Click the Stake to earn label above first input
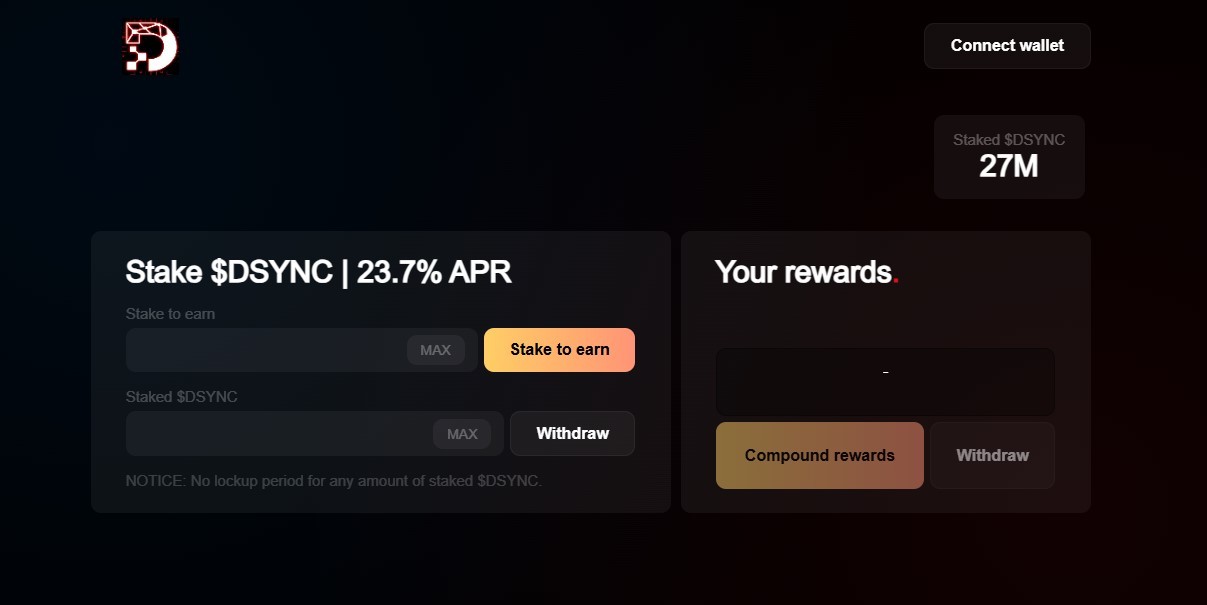Screen dimensions: 1207x605 (x=170, y=314)
